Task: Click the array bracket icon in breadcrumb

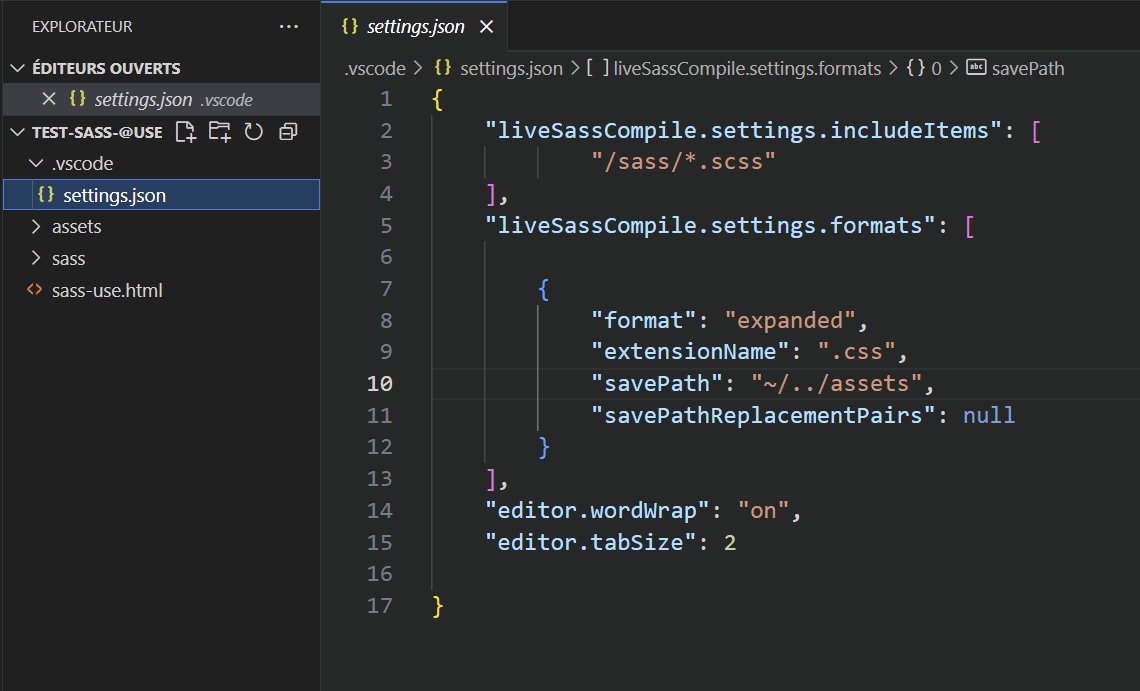Action: coord(598,68)
